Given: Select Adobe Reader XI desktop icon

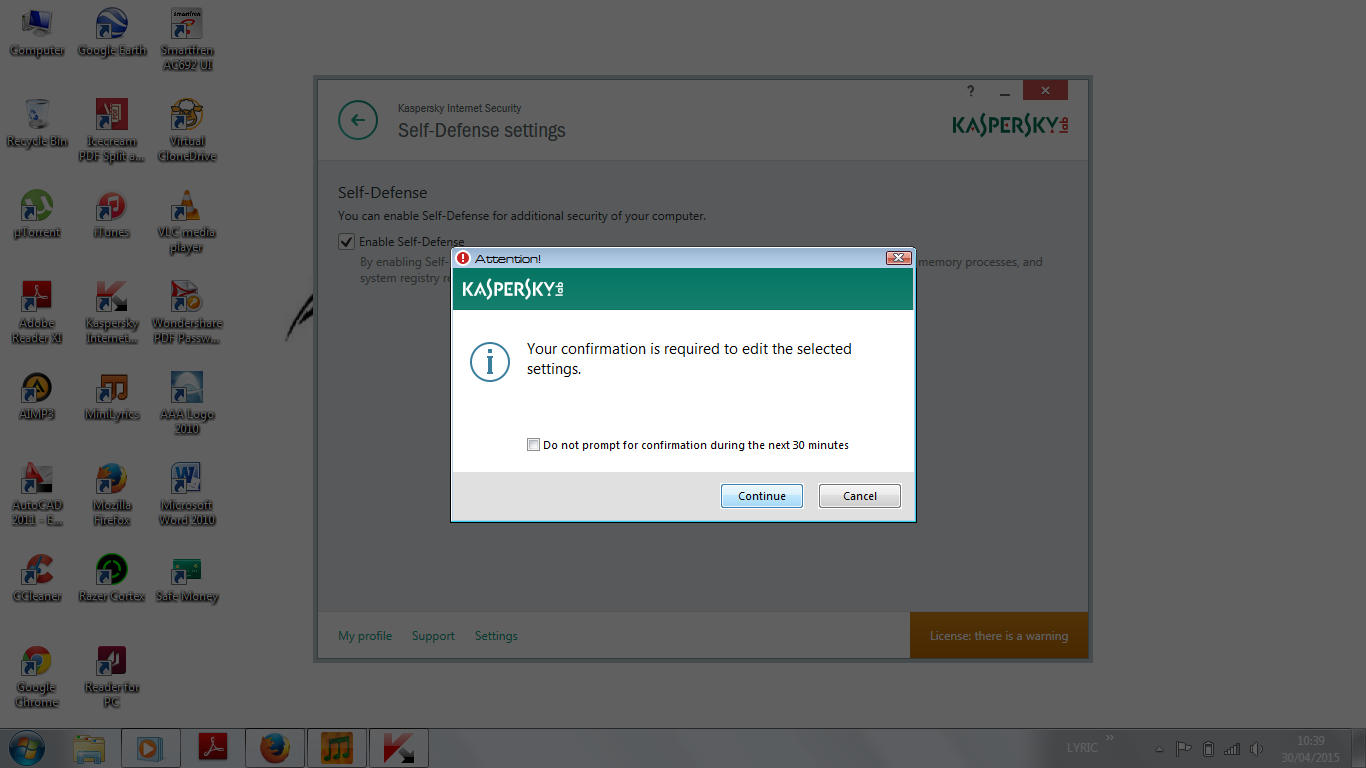Looking at the screenshot, I should pos(37,312).
